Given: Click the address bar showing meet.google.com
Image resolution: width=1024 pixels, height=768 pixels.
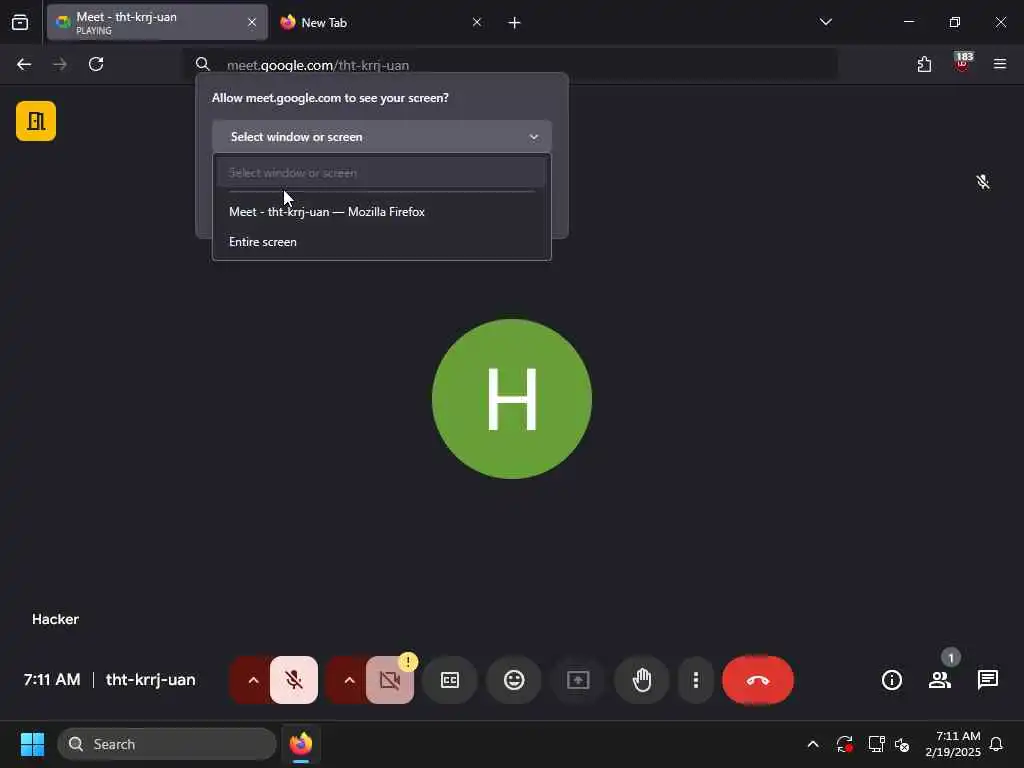Looking at the screenshot, I should point(509,65).
